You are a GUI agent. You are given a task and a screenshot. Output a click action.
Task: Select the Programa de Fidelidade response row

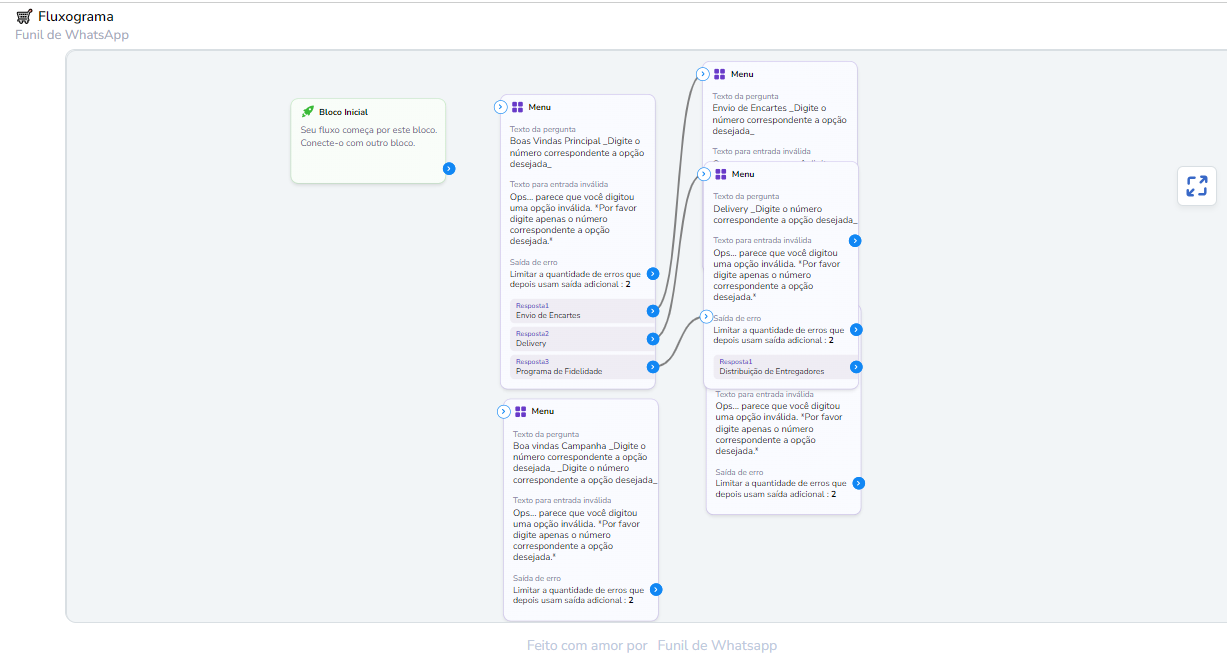pos(577,367)
